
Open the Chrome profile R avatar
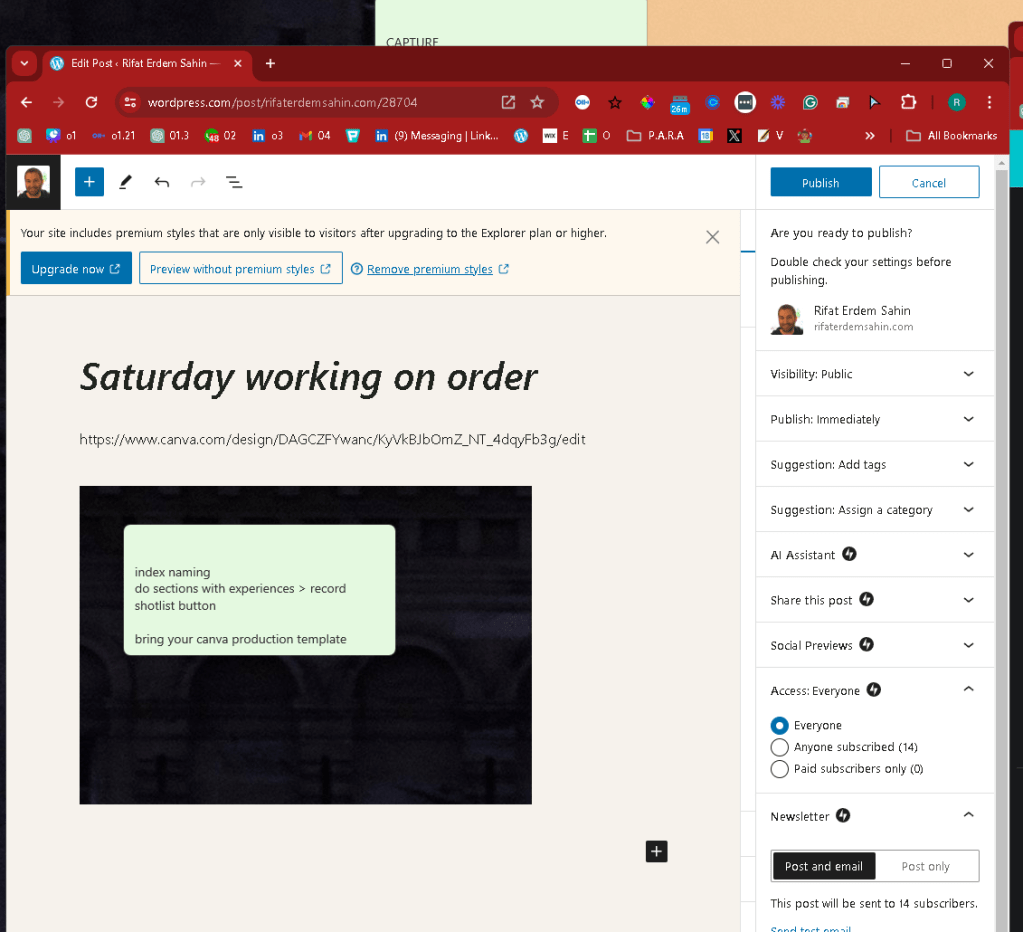(x=956, y=102)
